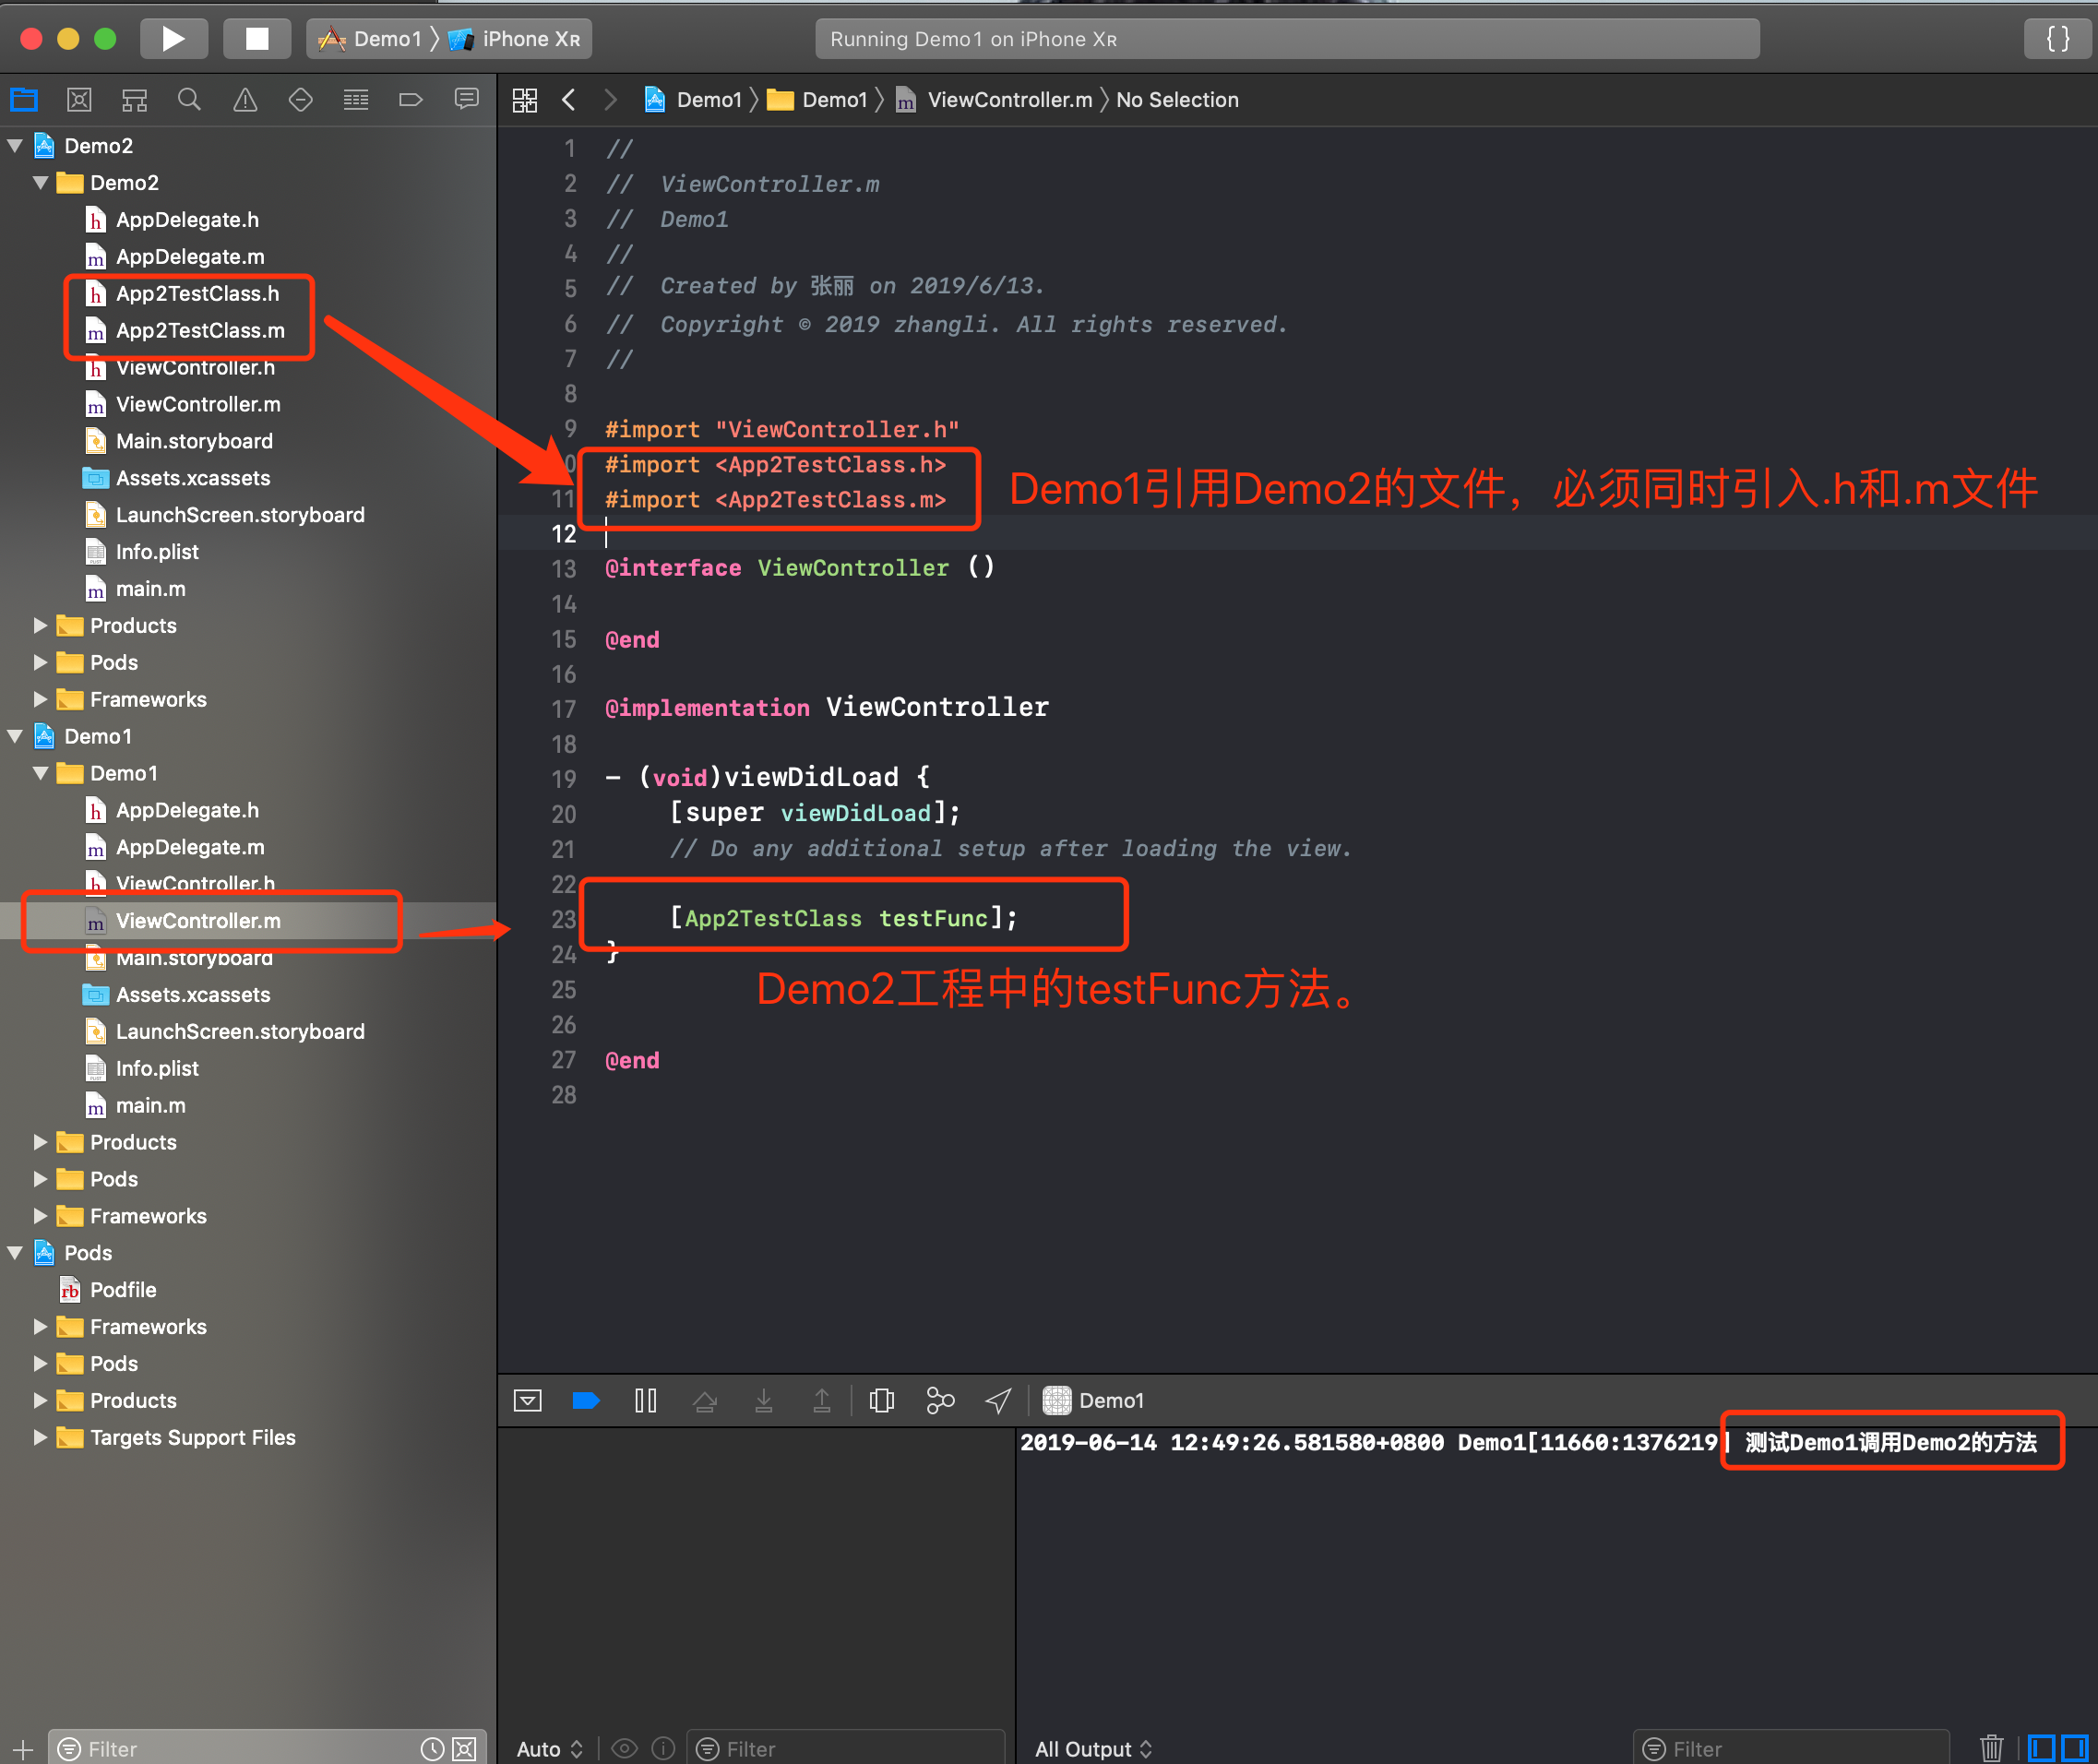Open the Test navigator
The width and height of the screenshot is (2098, 1764).
(300, 100)
